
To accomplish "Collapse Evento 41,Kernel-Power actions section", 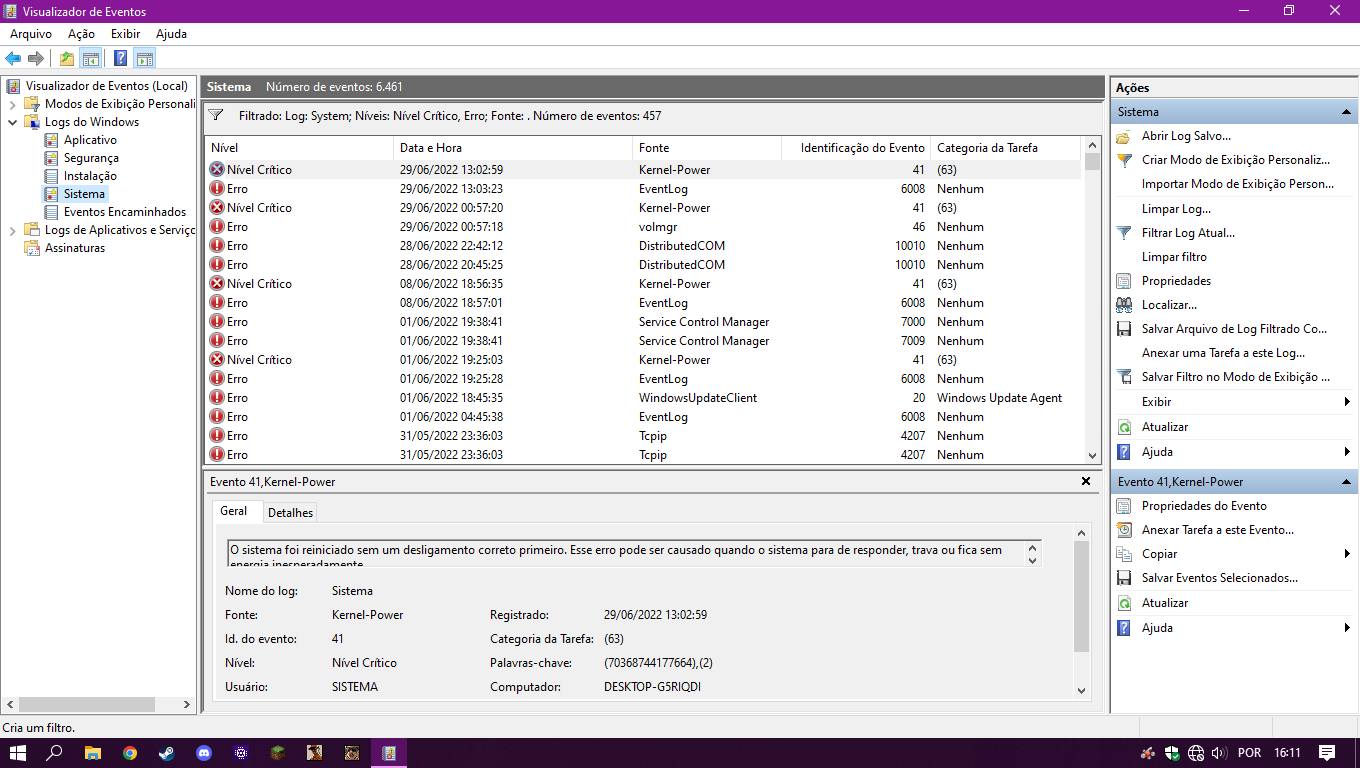I will coord(1346,482).
